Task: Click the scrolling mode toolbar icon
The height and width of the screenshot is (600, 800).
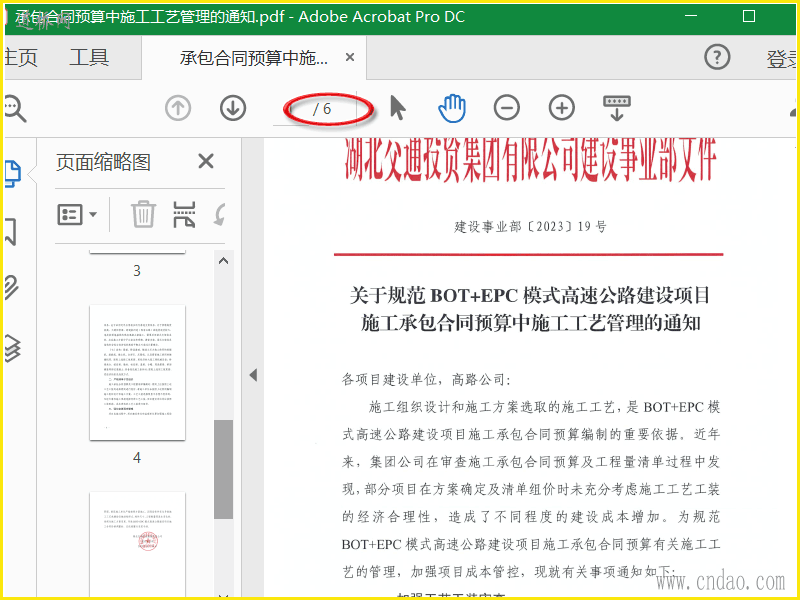Action: [x=617, y=108]
